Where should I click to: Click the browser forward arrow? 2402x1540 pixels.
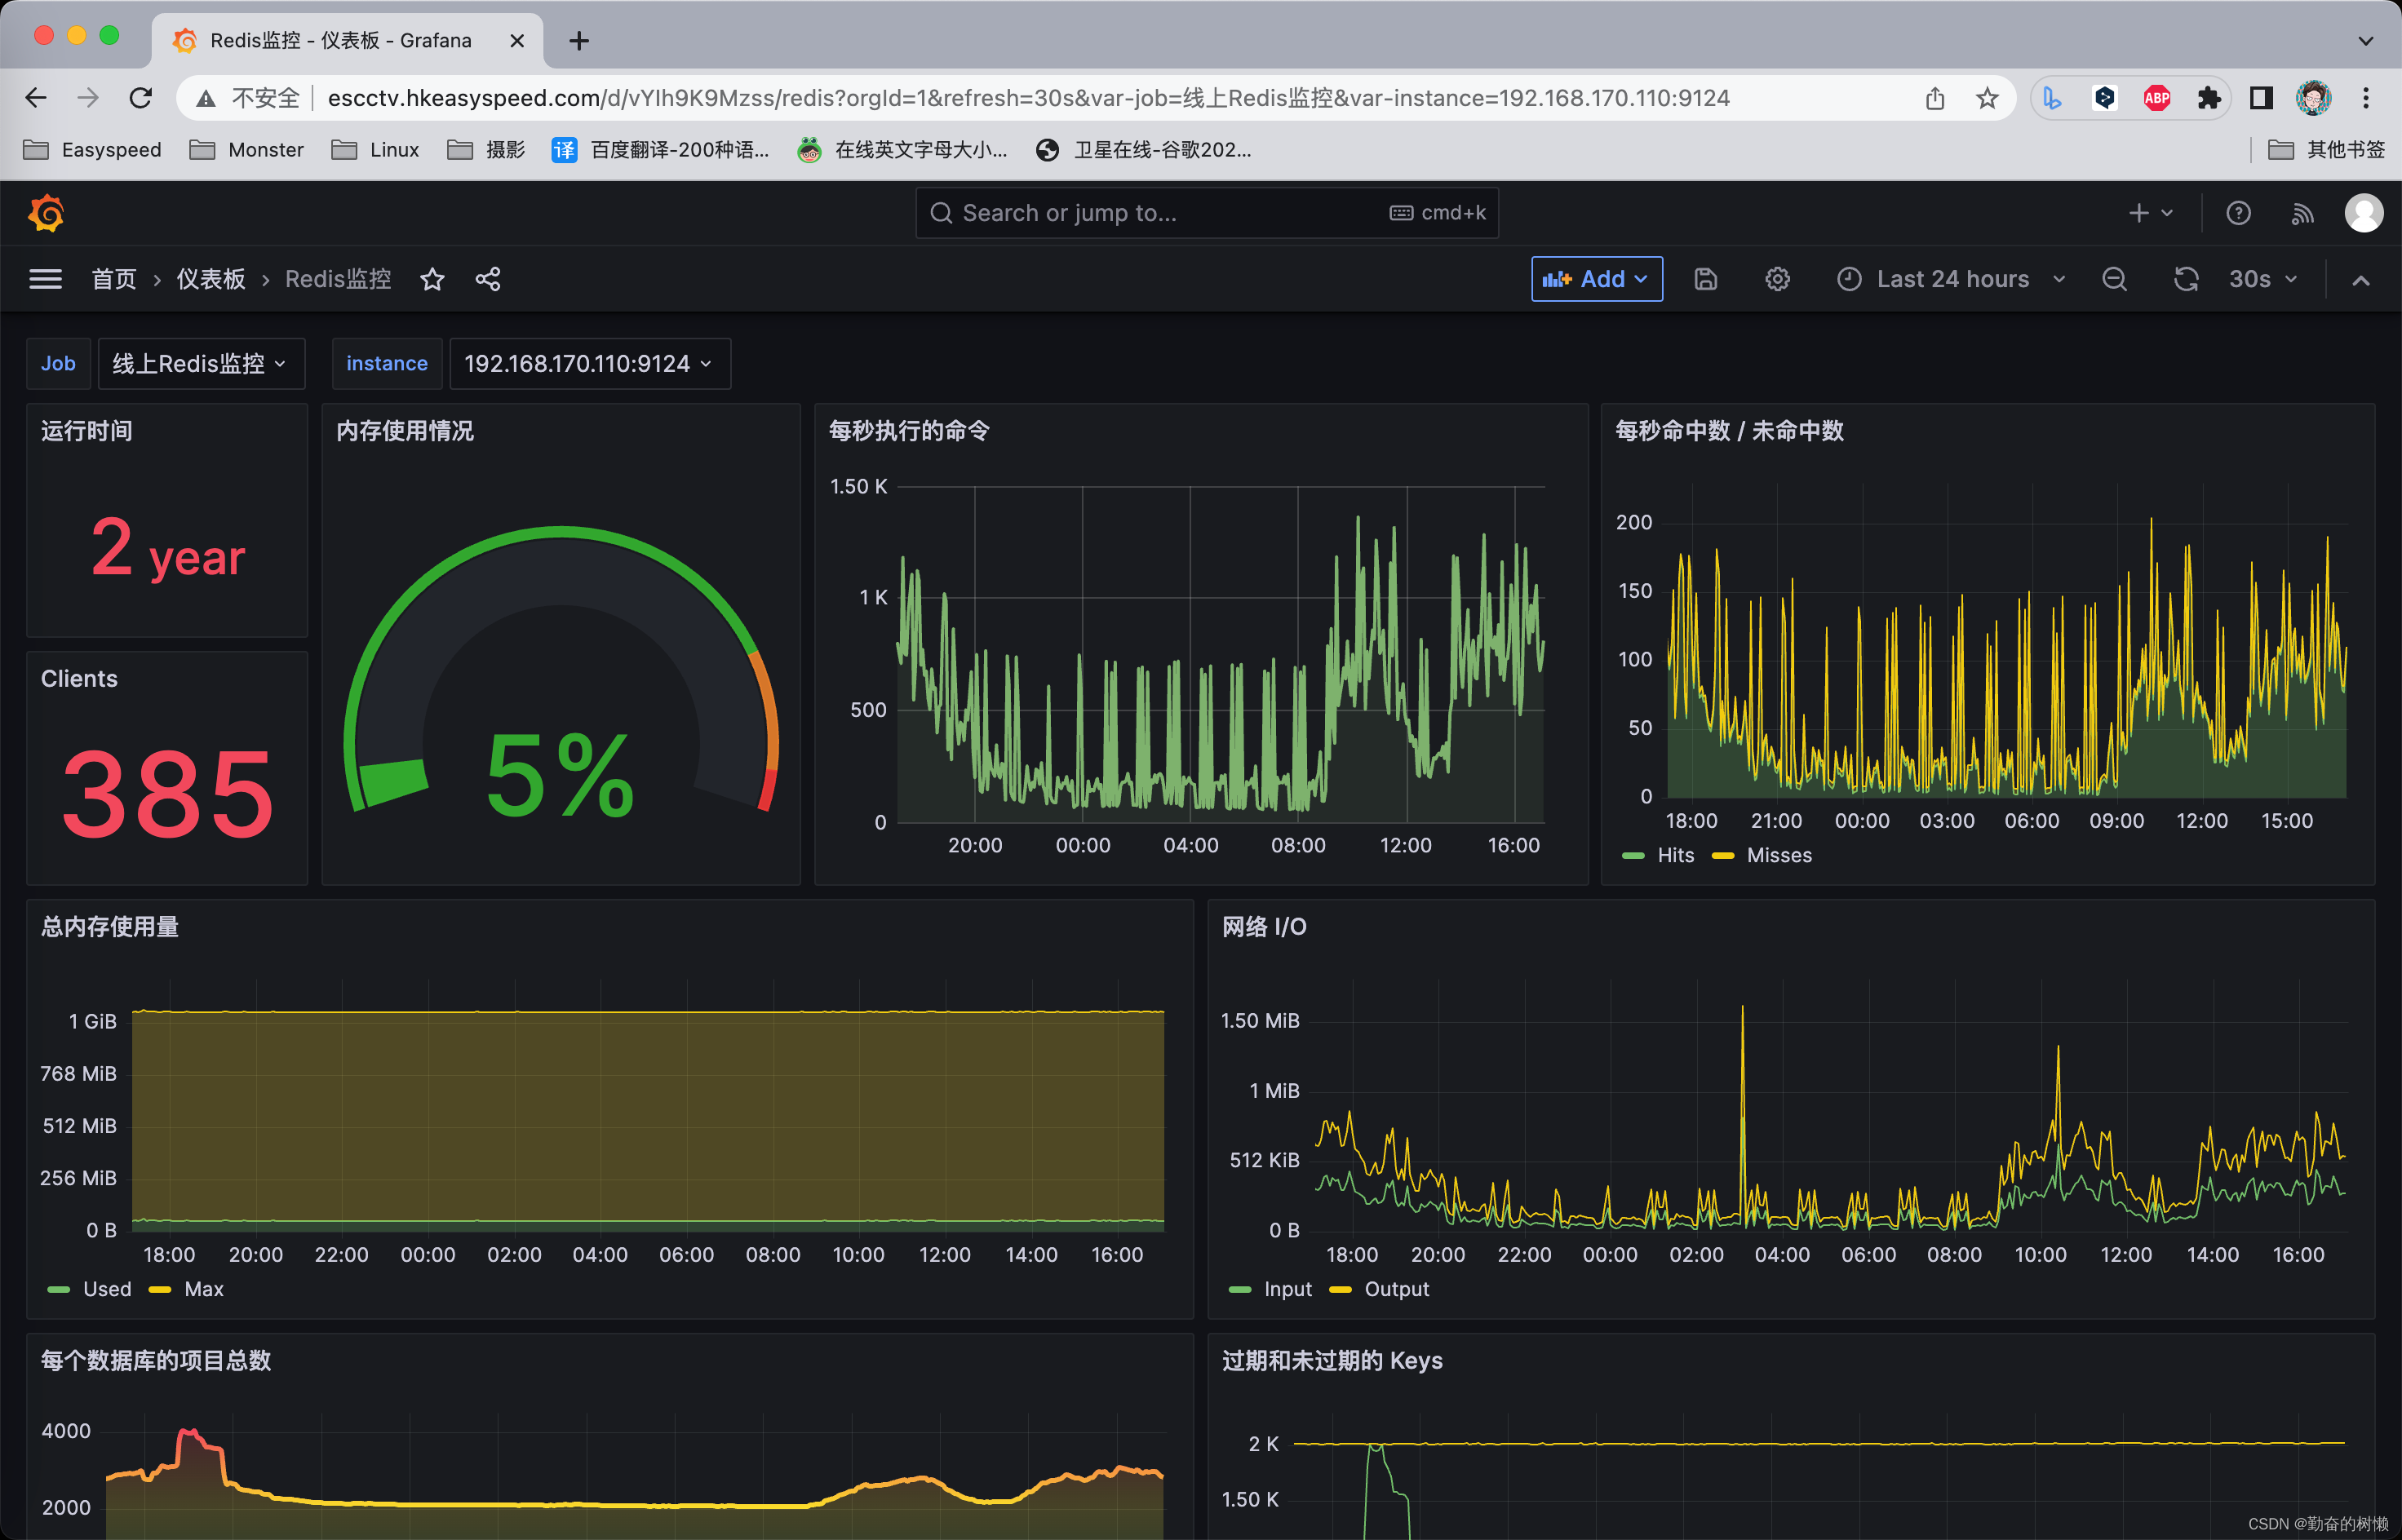[x=88, y=98]
